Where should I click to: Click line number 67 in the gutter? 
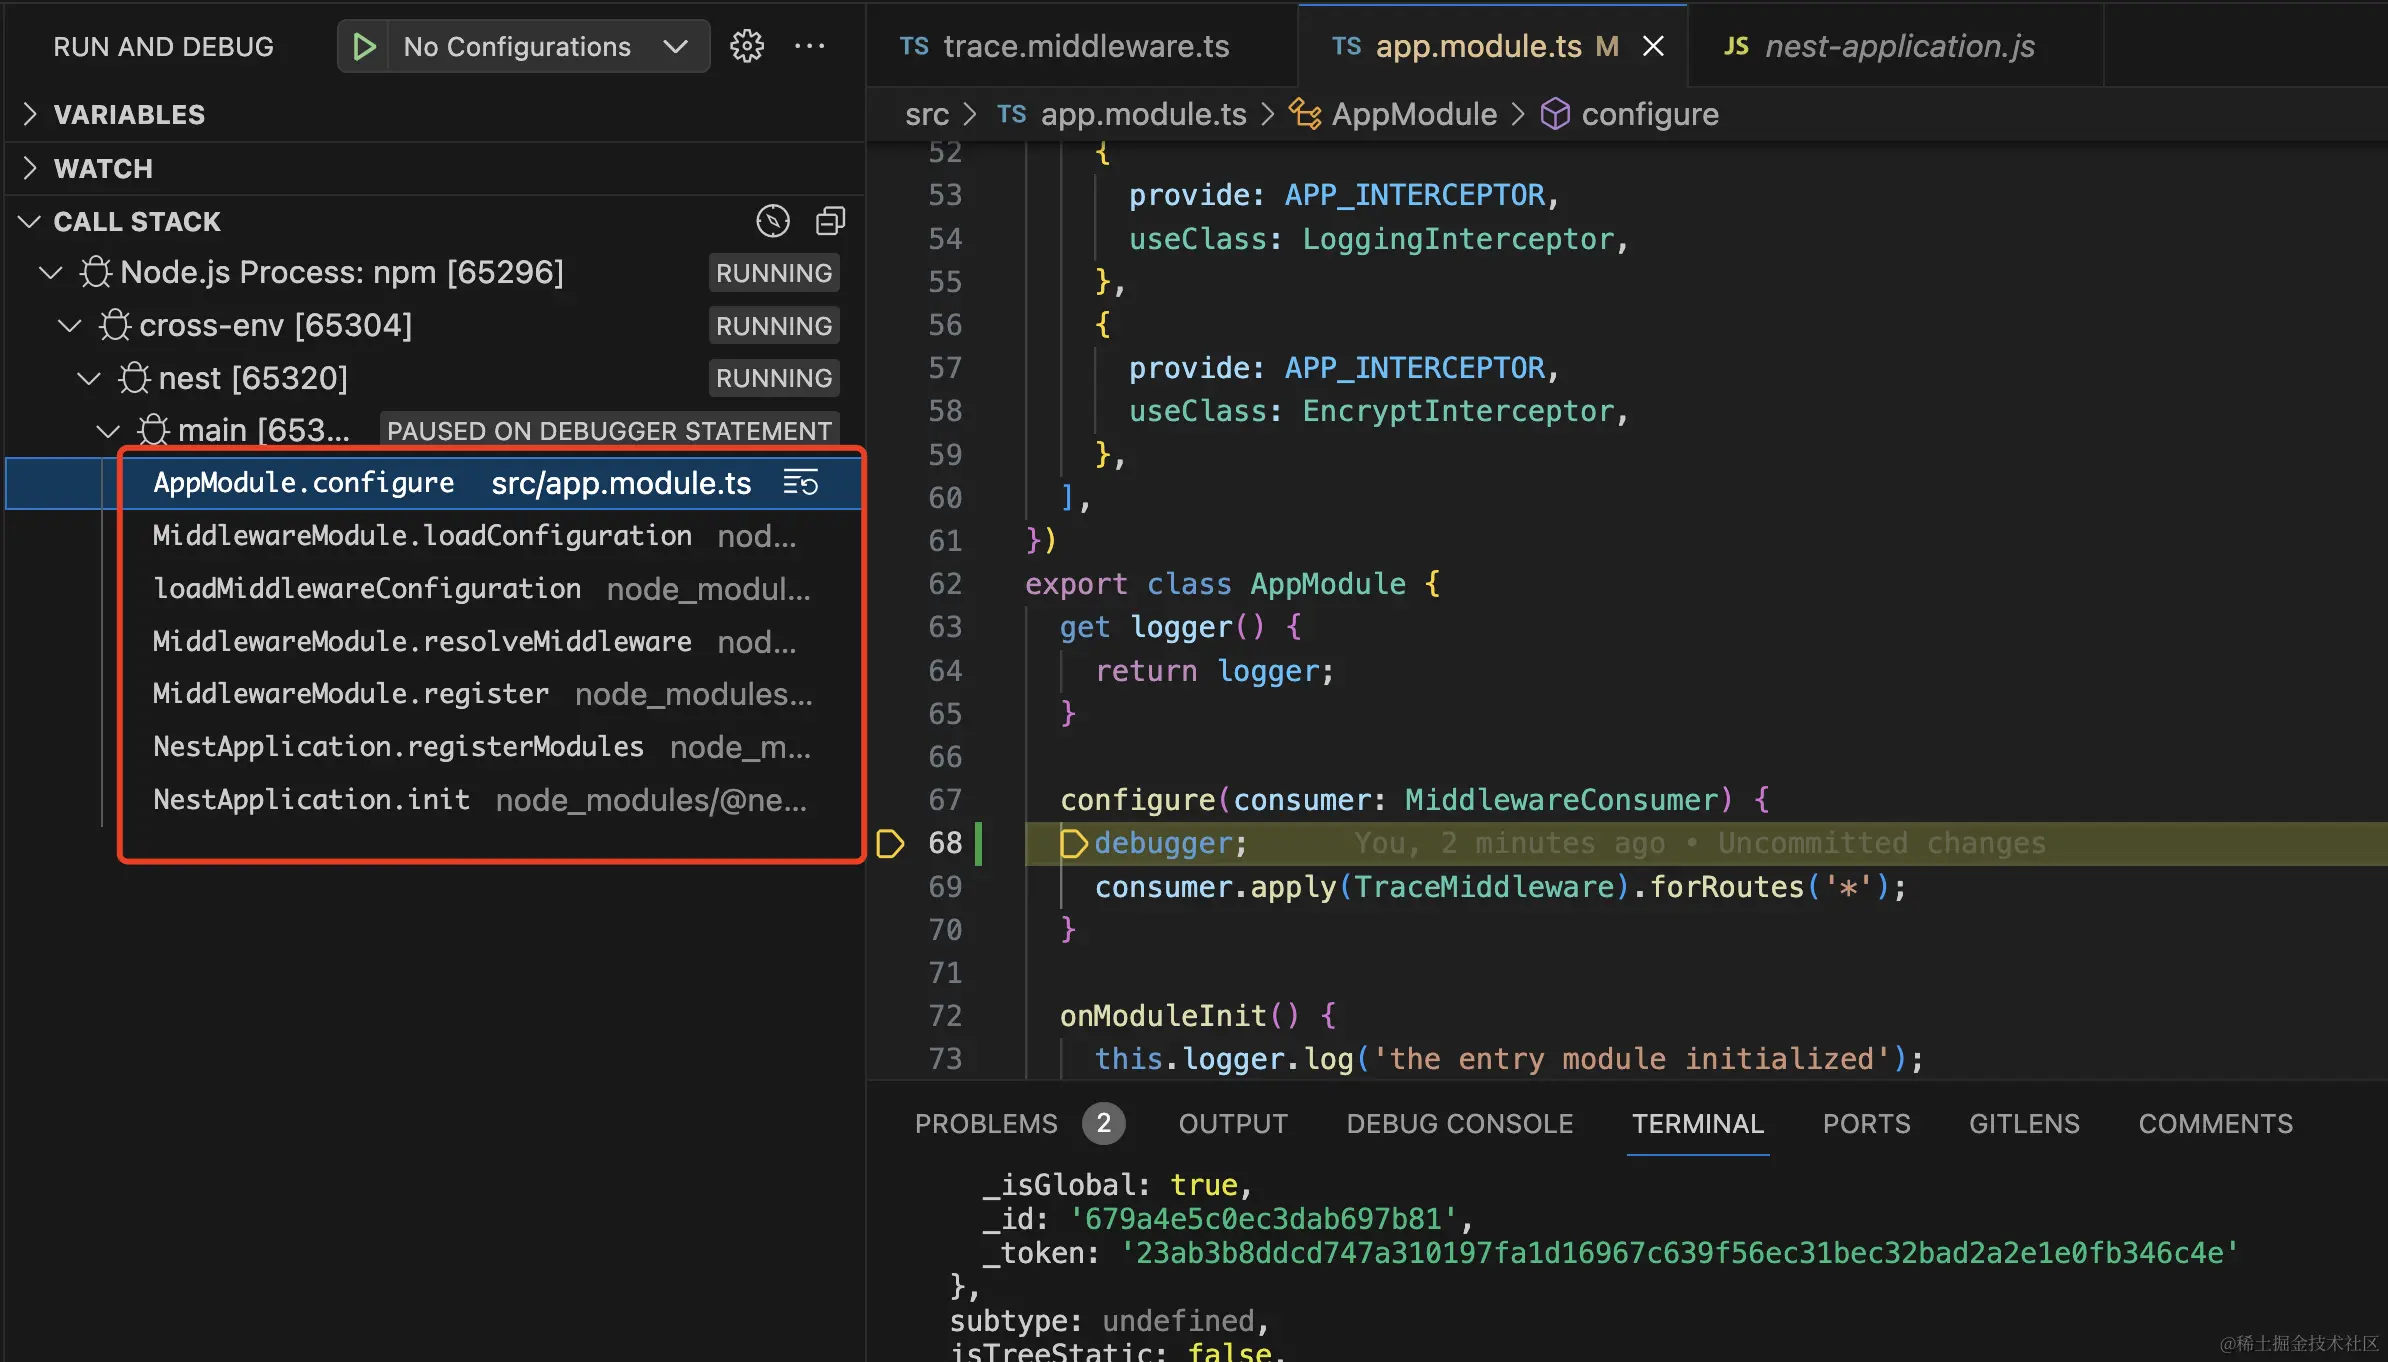click(x=945, y=800)
